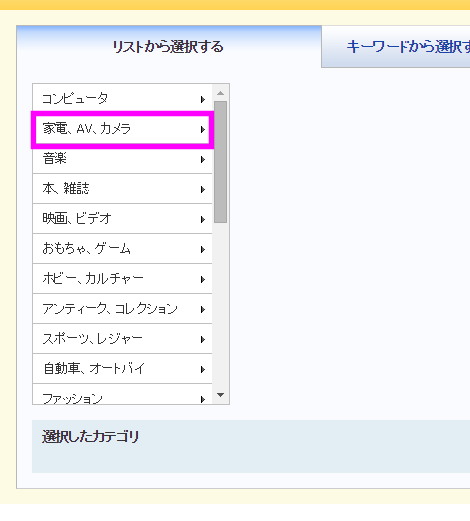Viewport: 470px width, 521px height.
Task: Open the おもちゃ、ゲーム submenu arrow
Action: pyautogui.click(x=203, y=249)
